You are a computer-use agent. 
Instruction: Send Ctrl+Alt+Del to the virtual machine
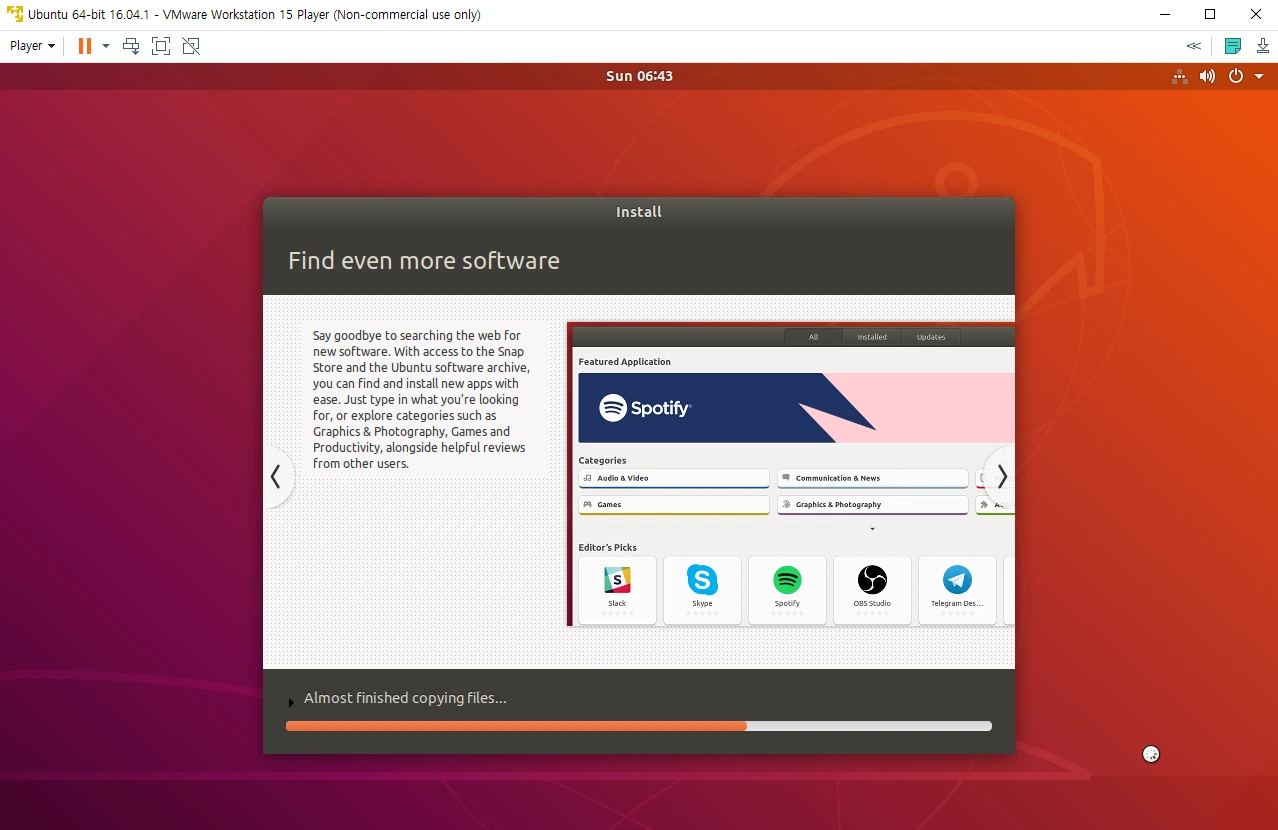131,46
